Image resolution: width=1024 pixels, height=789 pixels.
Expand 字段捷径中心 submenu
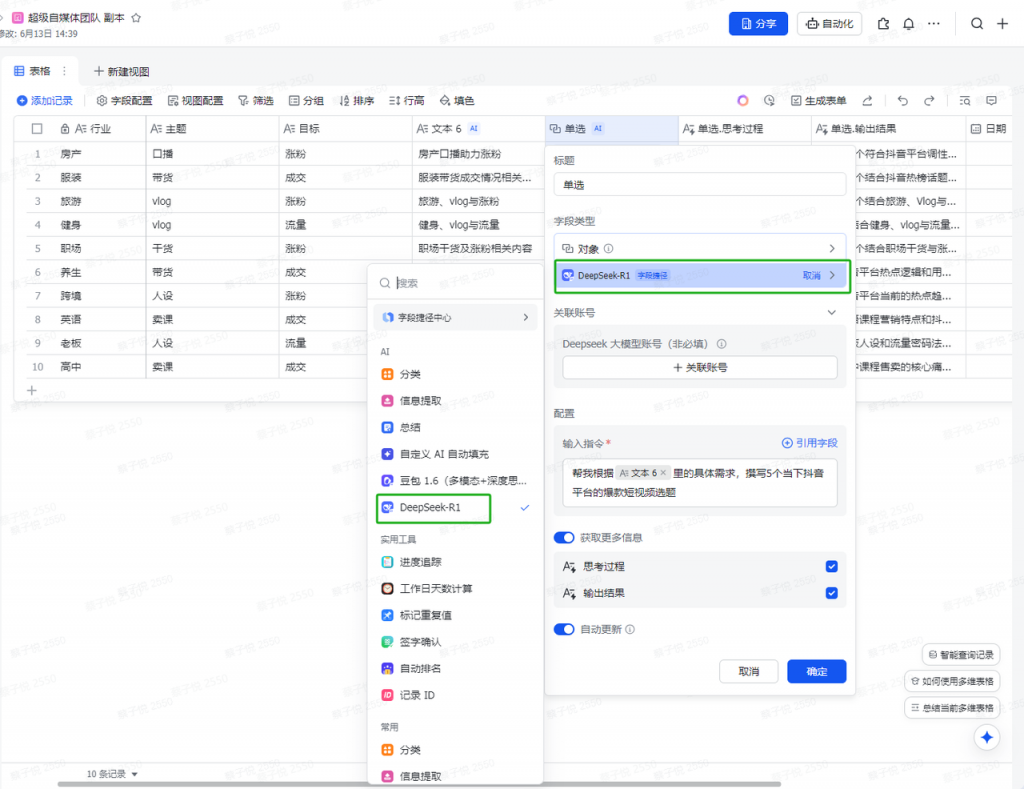456,317
